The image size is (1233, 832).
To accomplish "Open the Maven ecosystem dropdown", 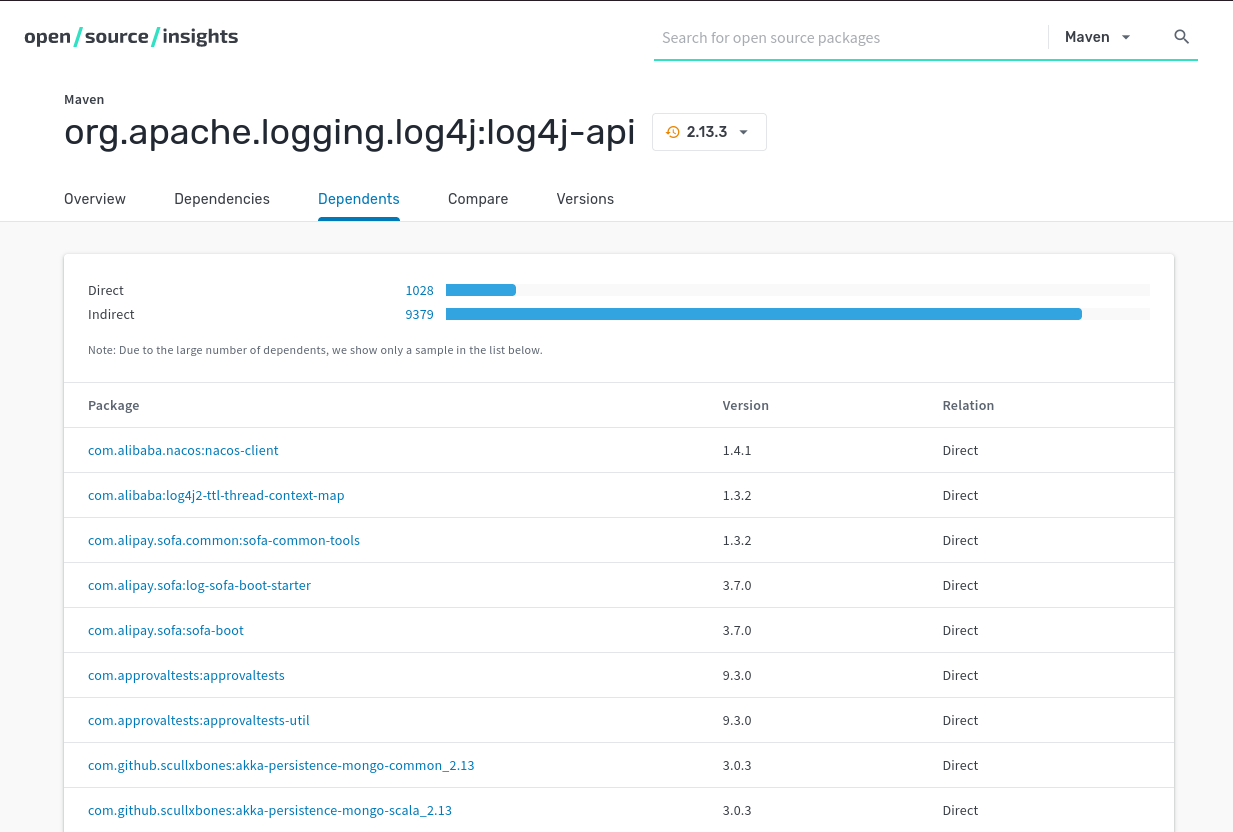I will tap(1098, 37).
